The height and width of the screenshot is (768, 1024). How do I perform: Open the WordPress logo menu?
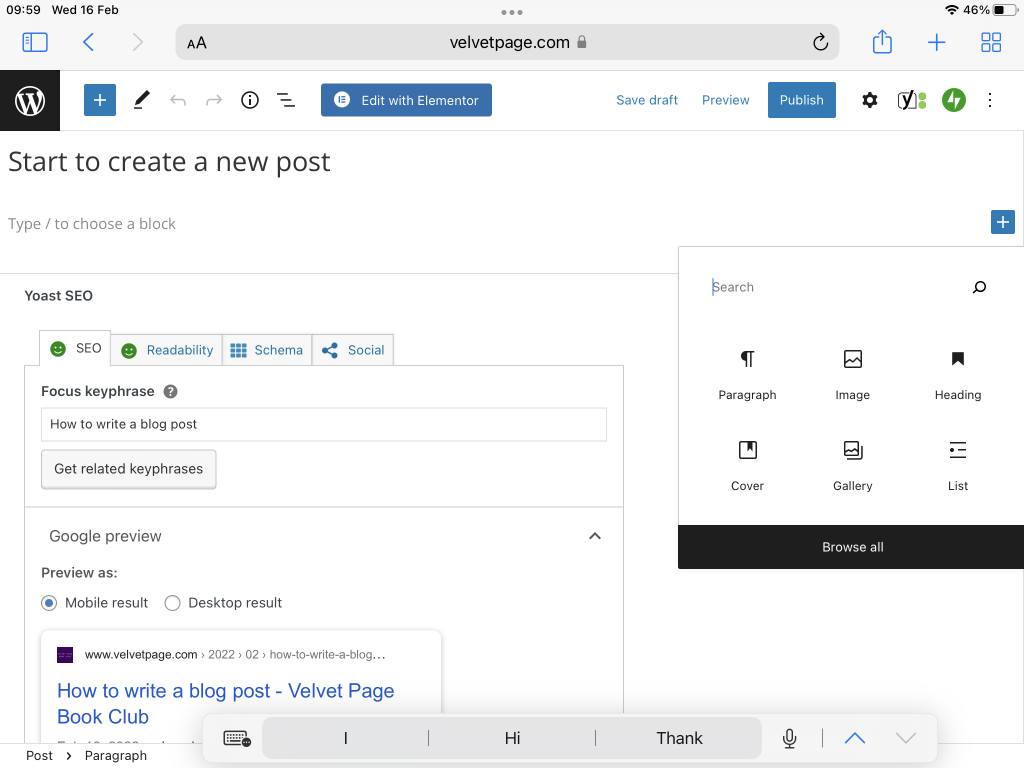(30, 101)
